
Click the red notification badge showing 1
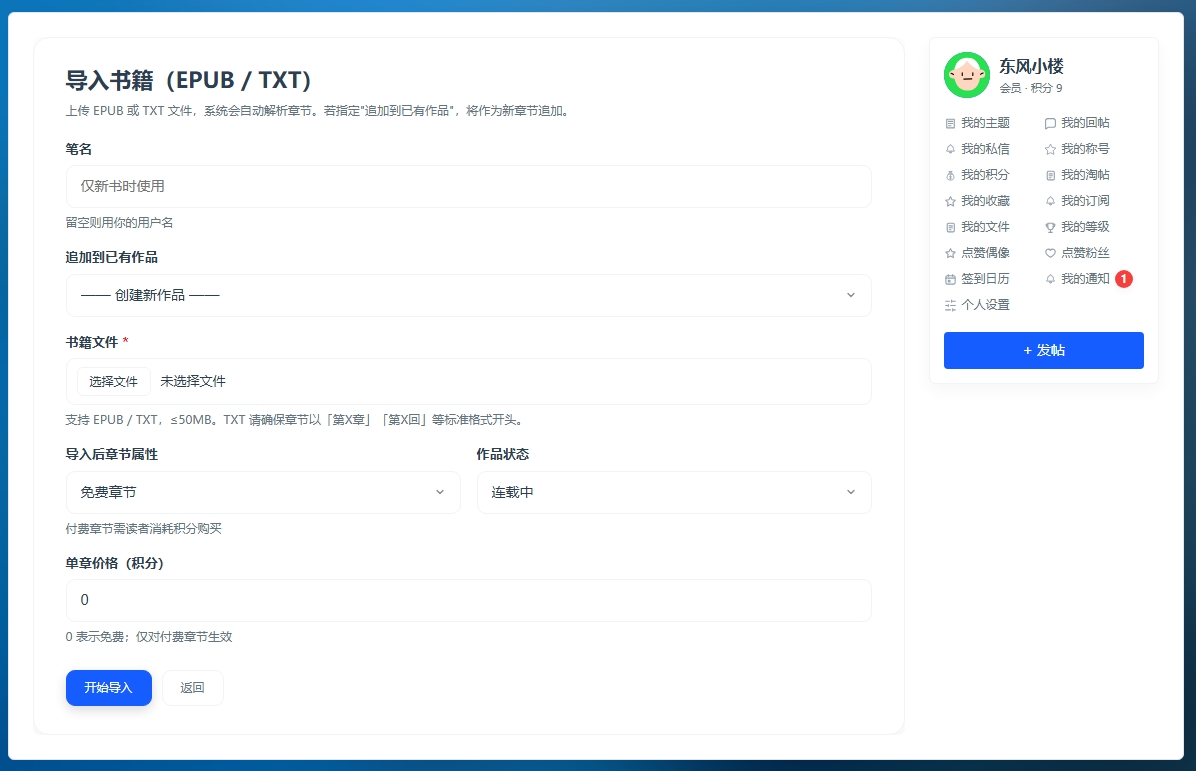pos(1124,279)
